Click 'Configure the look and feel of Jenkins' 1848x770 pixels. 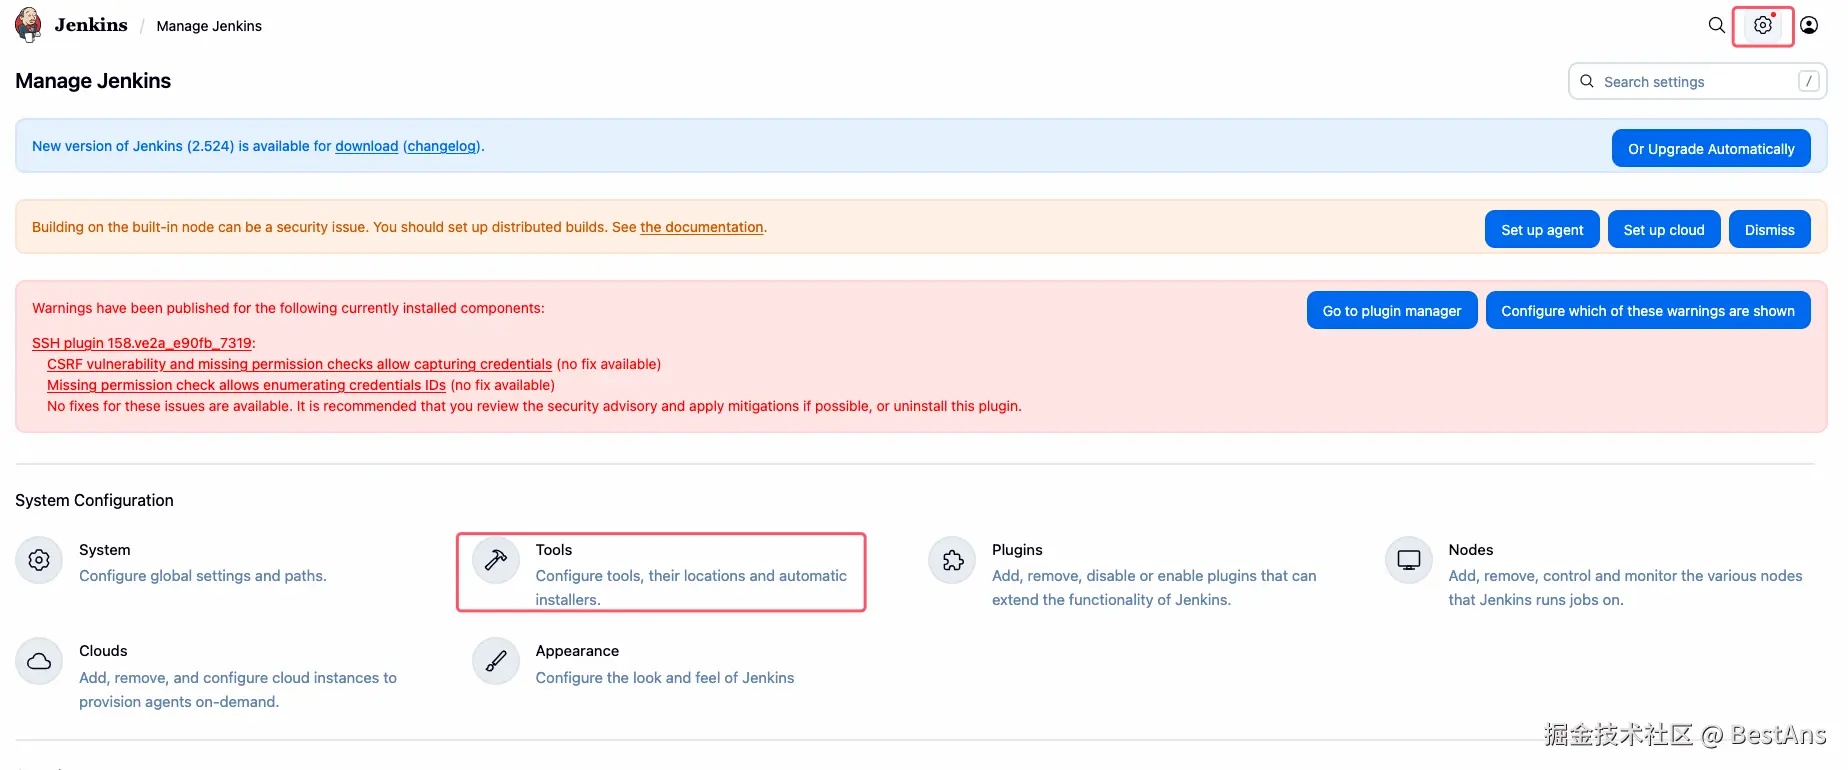click(665, 678)
